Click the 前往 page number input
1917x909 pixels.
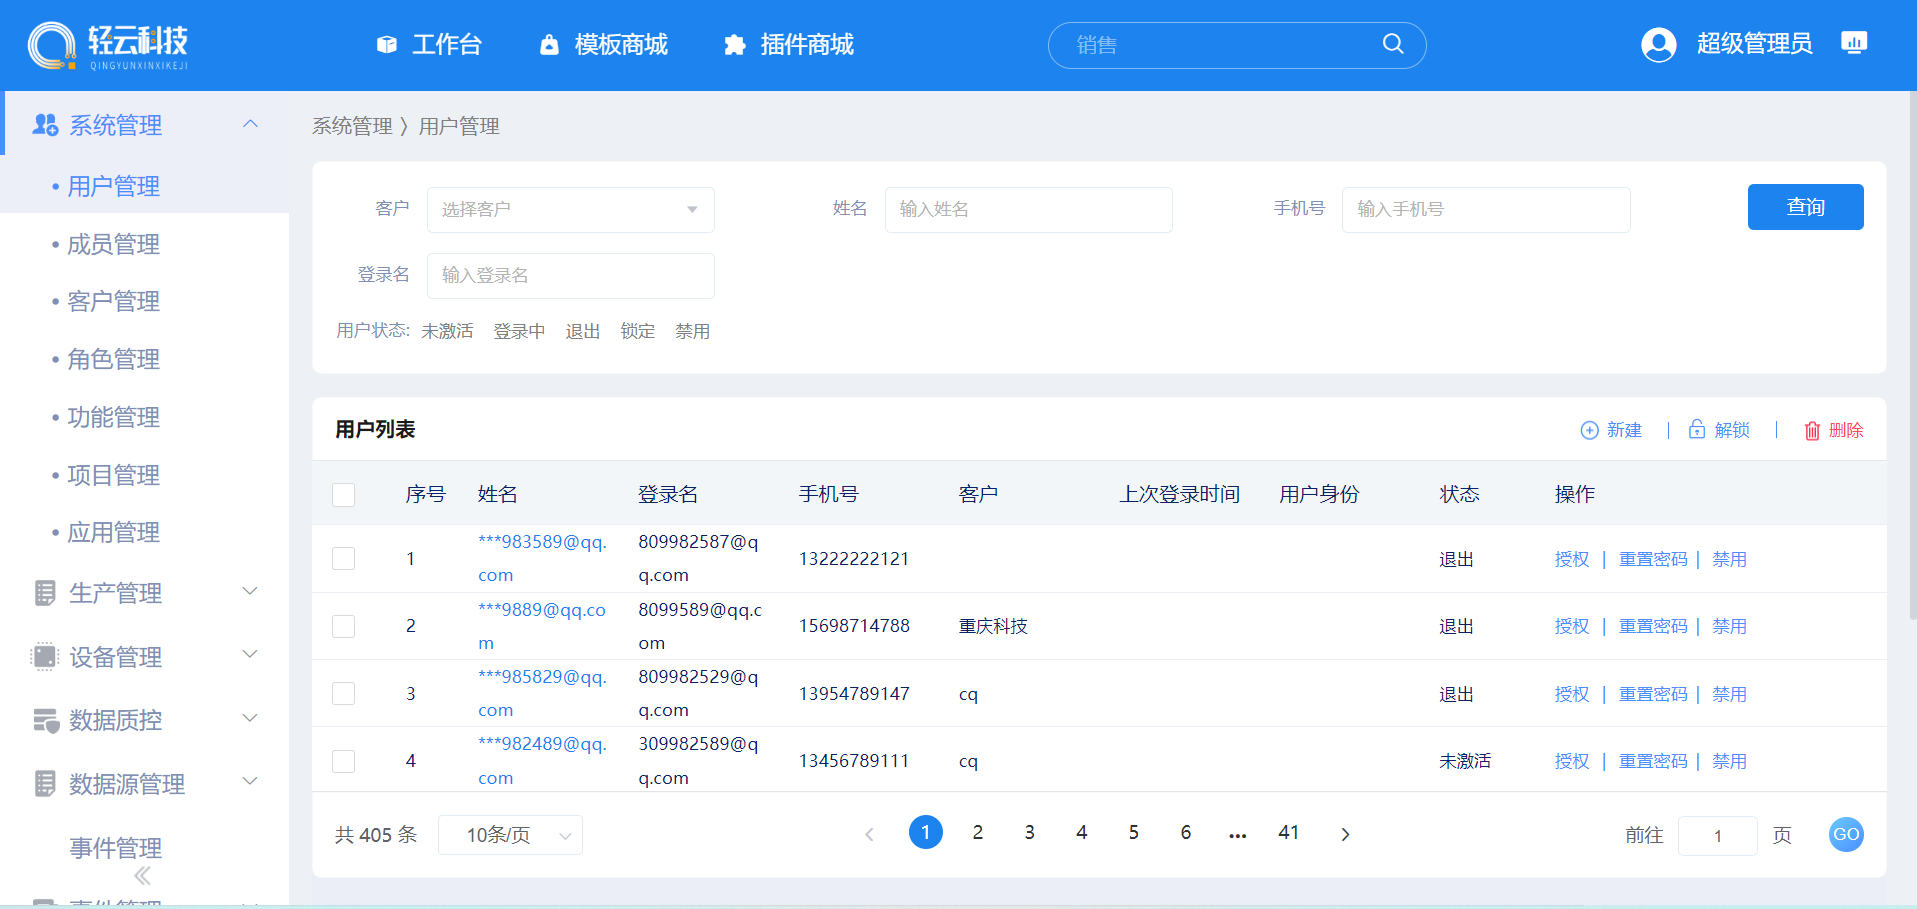pos(1717,835)
